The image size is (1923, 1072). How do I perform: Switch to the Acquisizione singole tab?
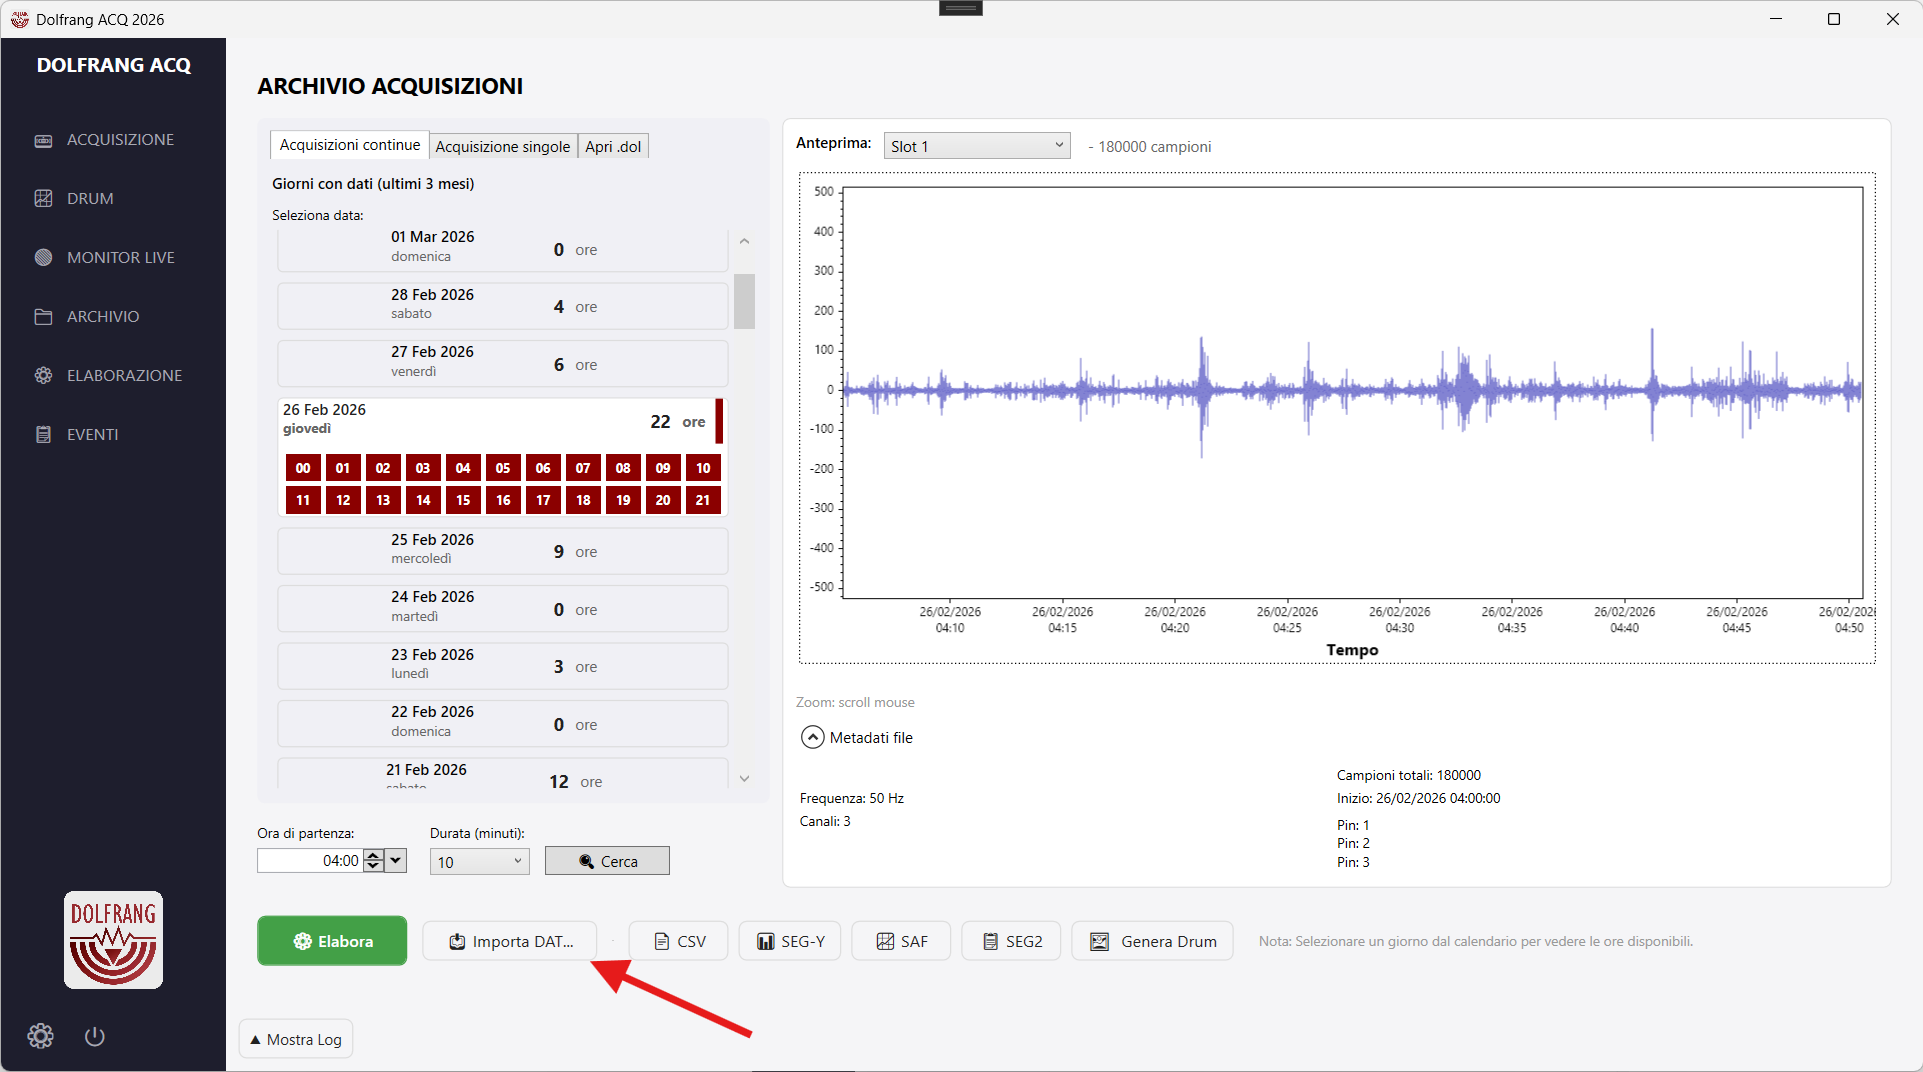(502, 147)
